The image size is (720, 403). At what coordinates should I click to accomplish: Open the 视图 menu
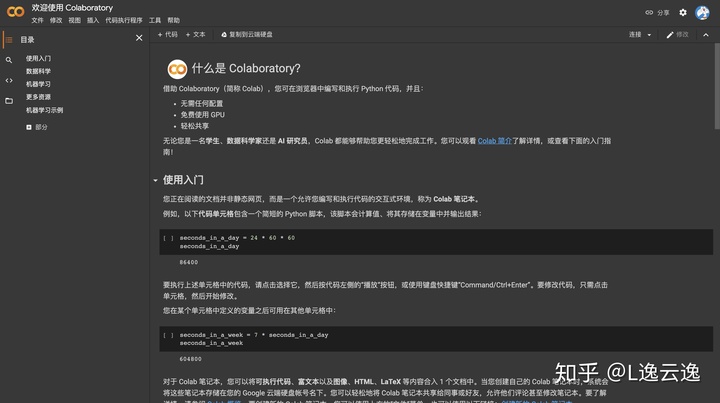coord(74,20)
